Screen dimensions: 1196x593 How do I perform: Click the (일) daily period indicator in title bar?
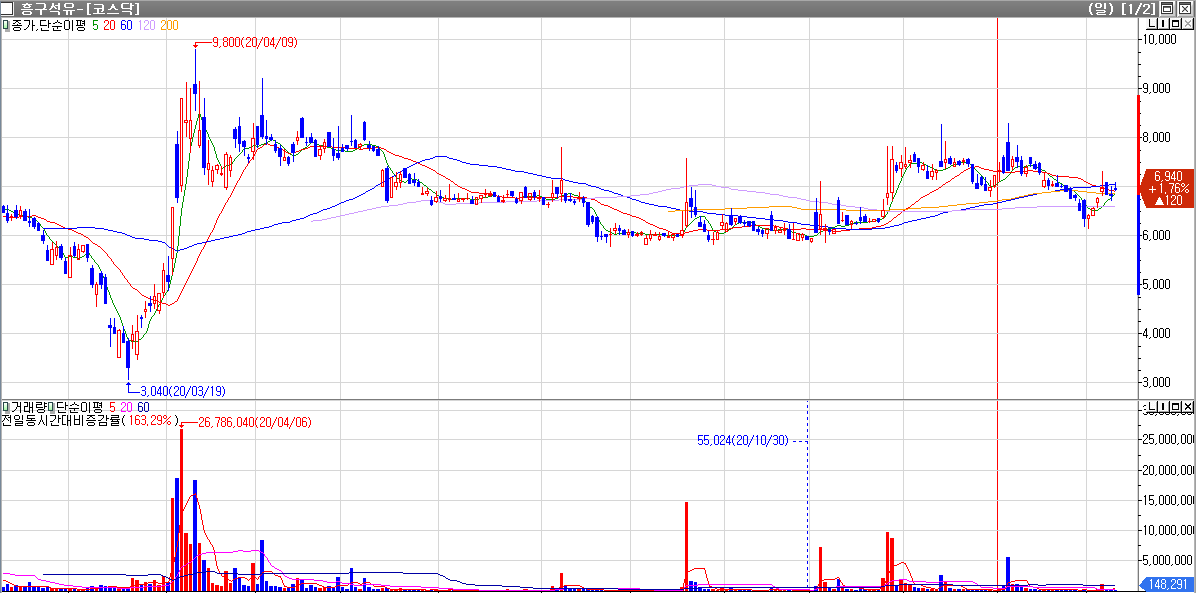pyautogui.click(x=1101, y=9)
